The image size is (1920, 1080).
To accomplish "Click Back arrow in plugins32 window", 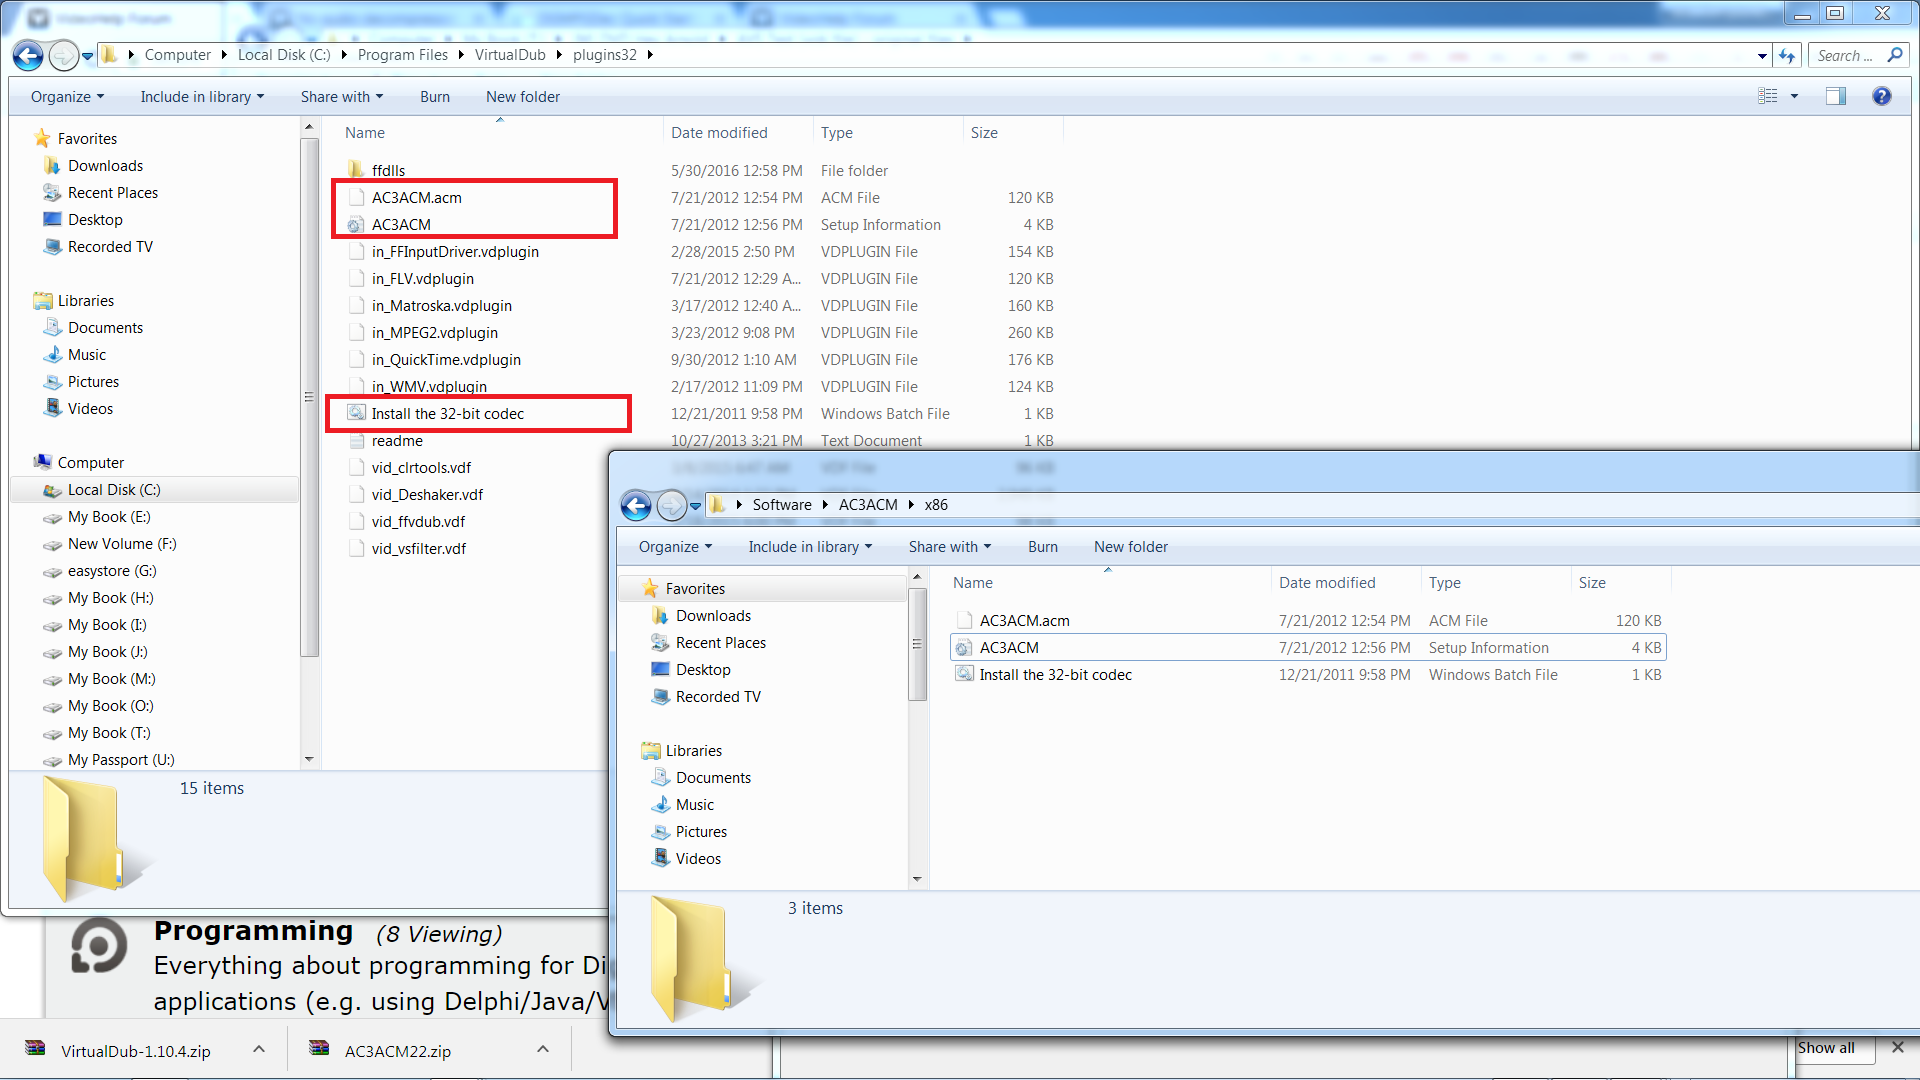I will click(28, 56).
